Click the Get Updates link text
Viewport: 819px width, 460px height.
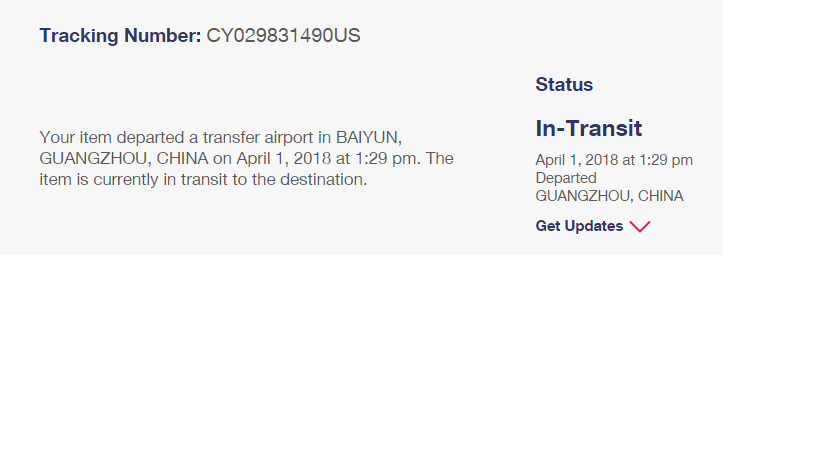pos(579,226)
